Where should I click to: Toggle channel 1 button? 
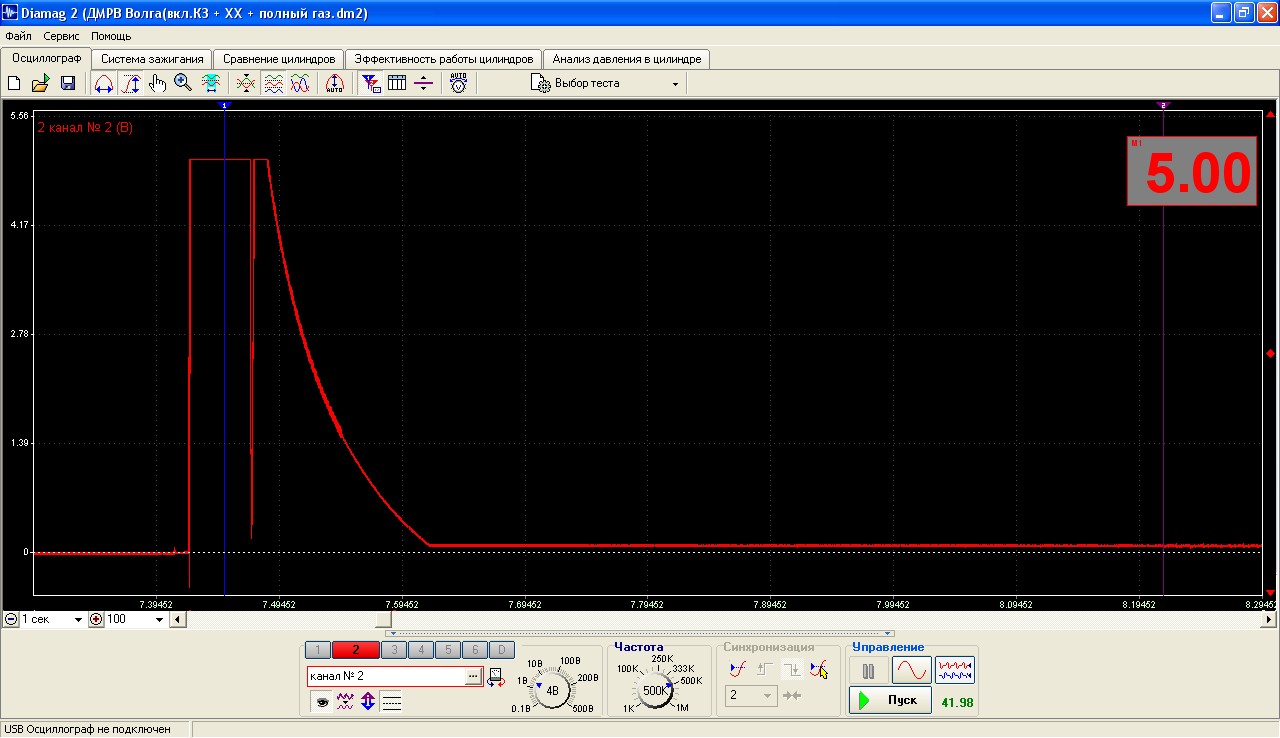click(x=316, y=650)
